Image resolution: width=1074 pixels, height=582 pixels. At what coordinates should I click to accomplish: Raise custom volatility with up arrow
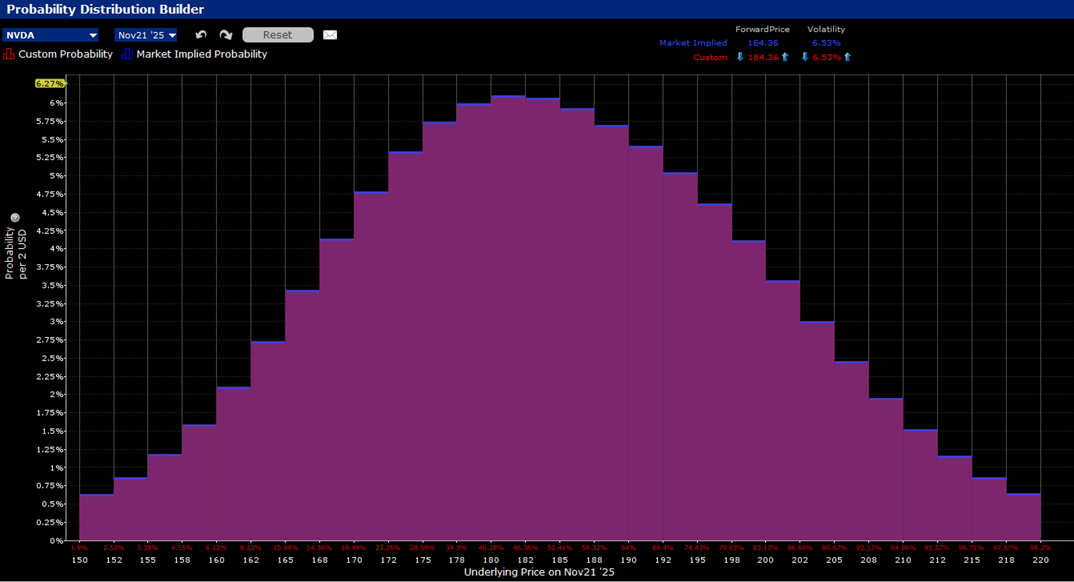click(848, 57)
